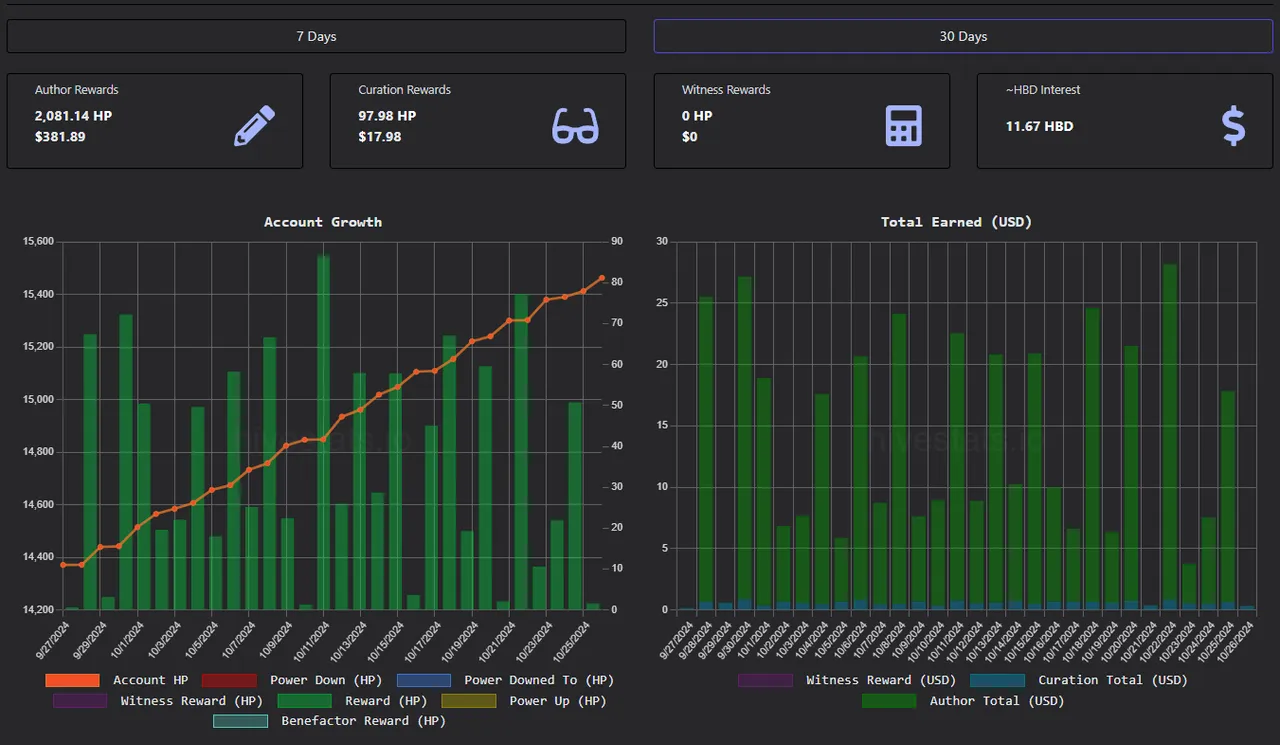The image size is (1280, 745).
Task: Click the ~HBD Interest card title
Action: [1043, 90]
